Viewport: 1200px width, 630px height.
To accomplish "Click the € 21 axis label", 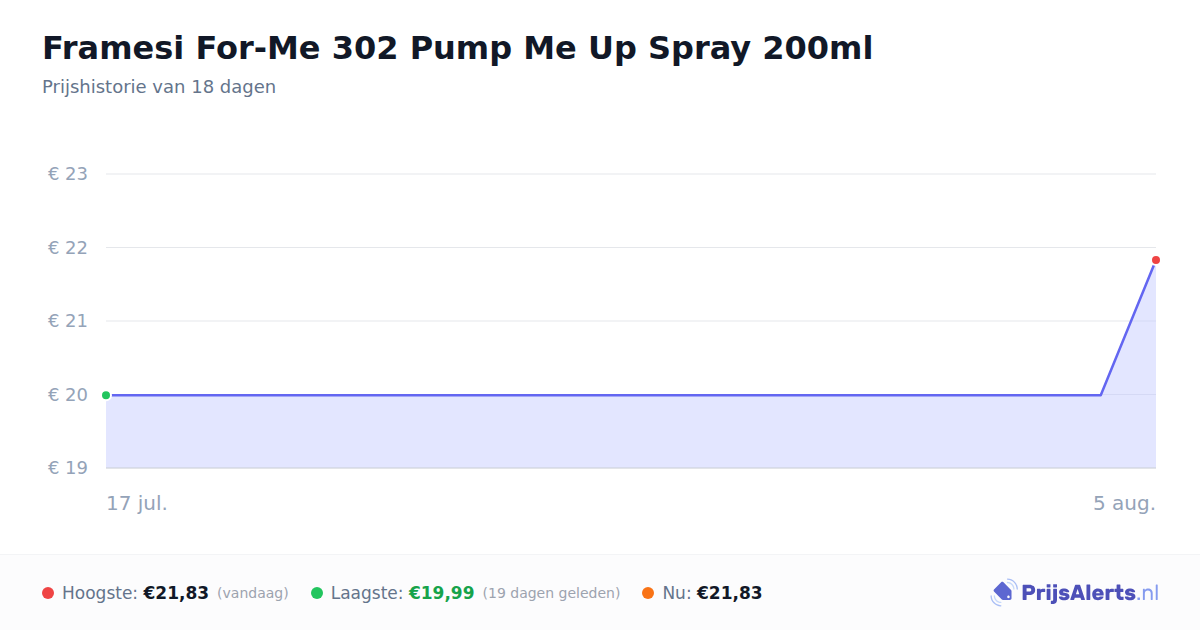I will click(x=68, y=321).
